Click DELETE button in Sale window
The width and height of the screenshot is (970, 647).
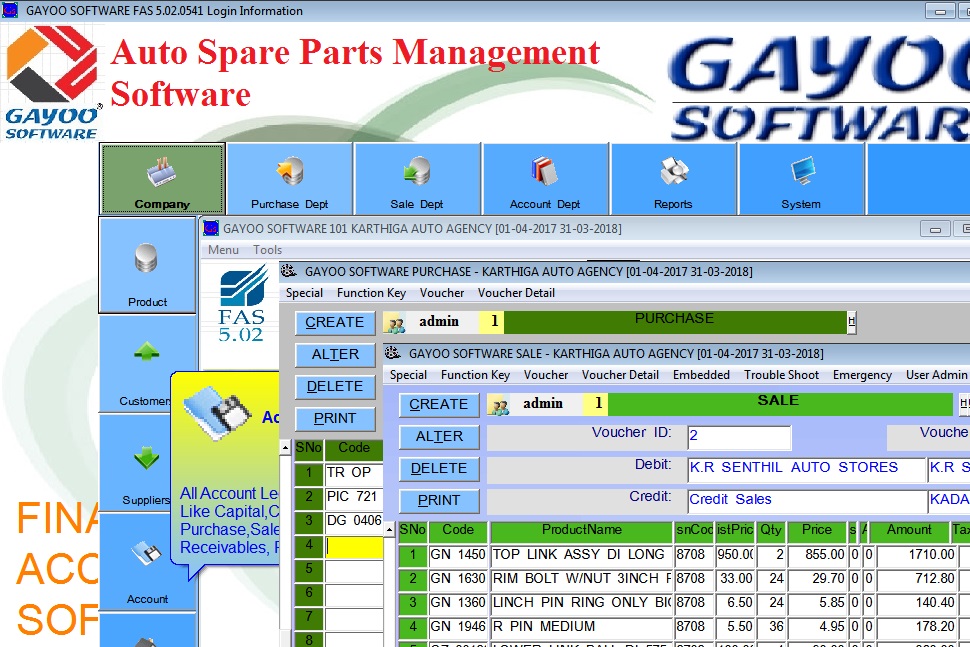(x=439, y=469)
